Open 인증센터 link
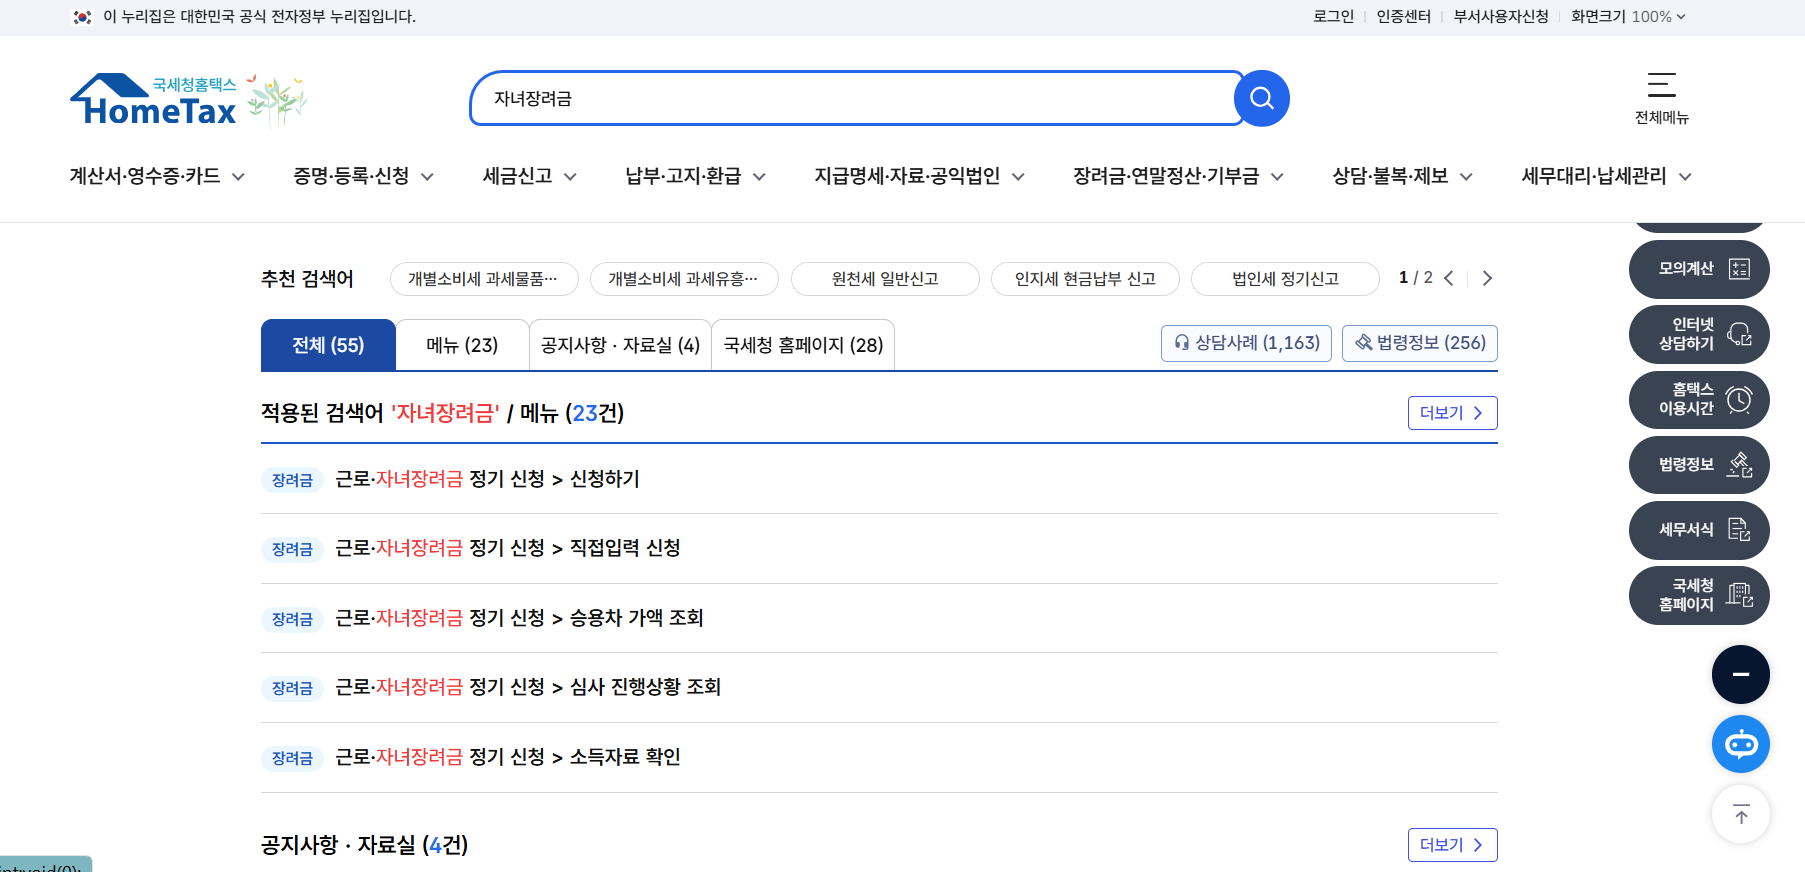The width and height of the screenshot is (1805, 872). pos(1404,16)
